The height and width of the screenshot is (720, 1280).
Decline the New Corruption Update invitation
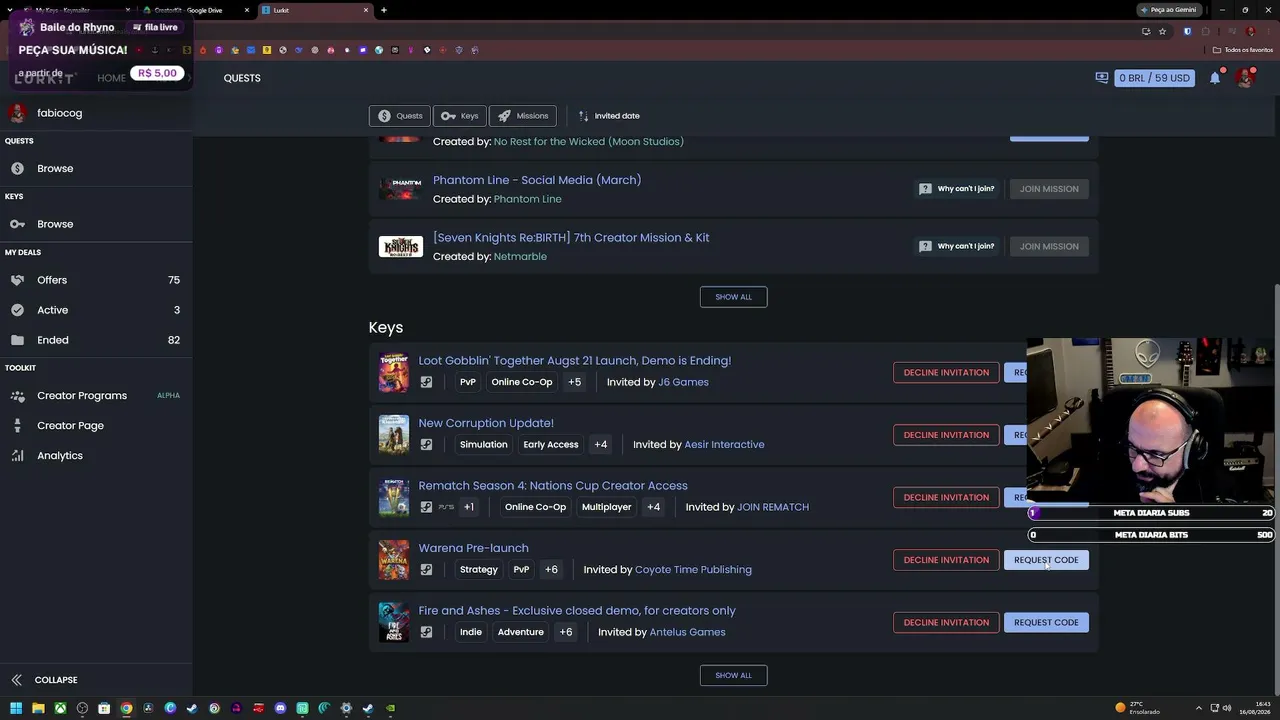pyautogui.click(x=946, y=435)
